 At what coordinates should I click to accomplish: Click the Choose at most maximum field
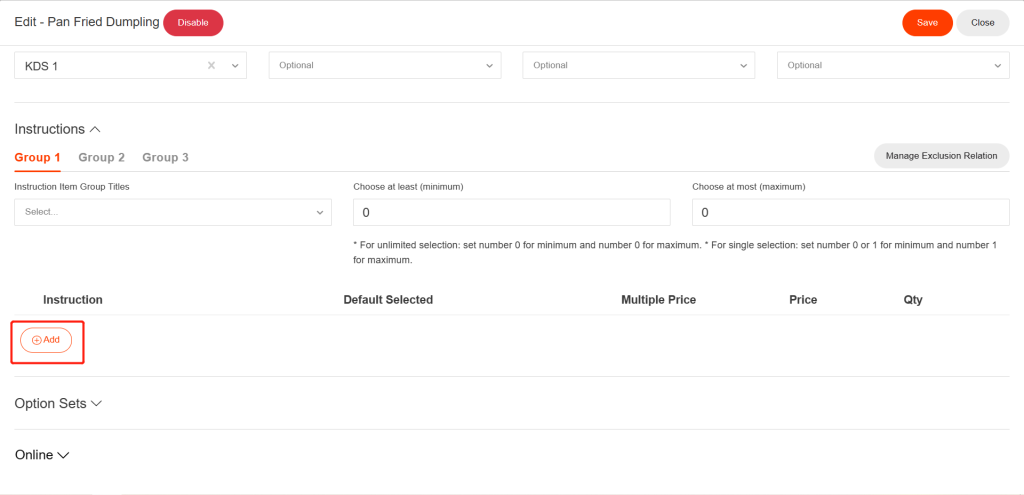coord(850,213)
